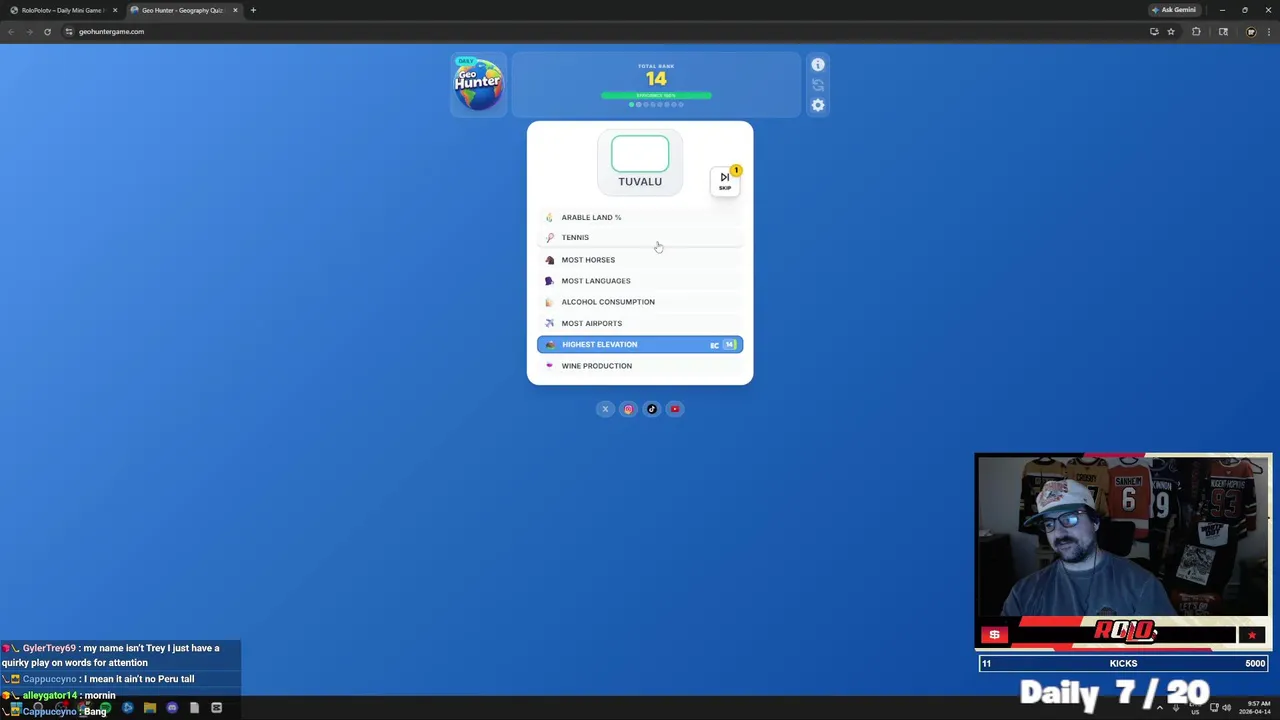Go forward in the browser
1280x720 pixels.
pos(29,32)
